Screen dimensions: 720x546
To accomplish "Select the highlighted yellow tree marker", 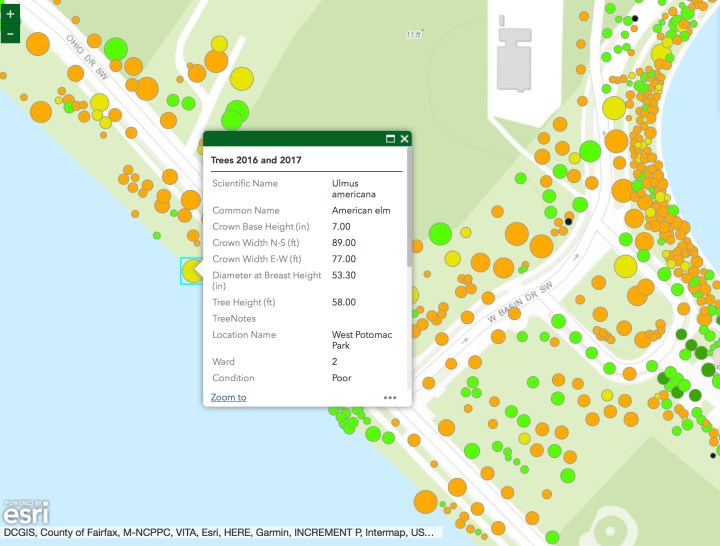I will pos(191,271).
